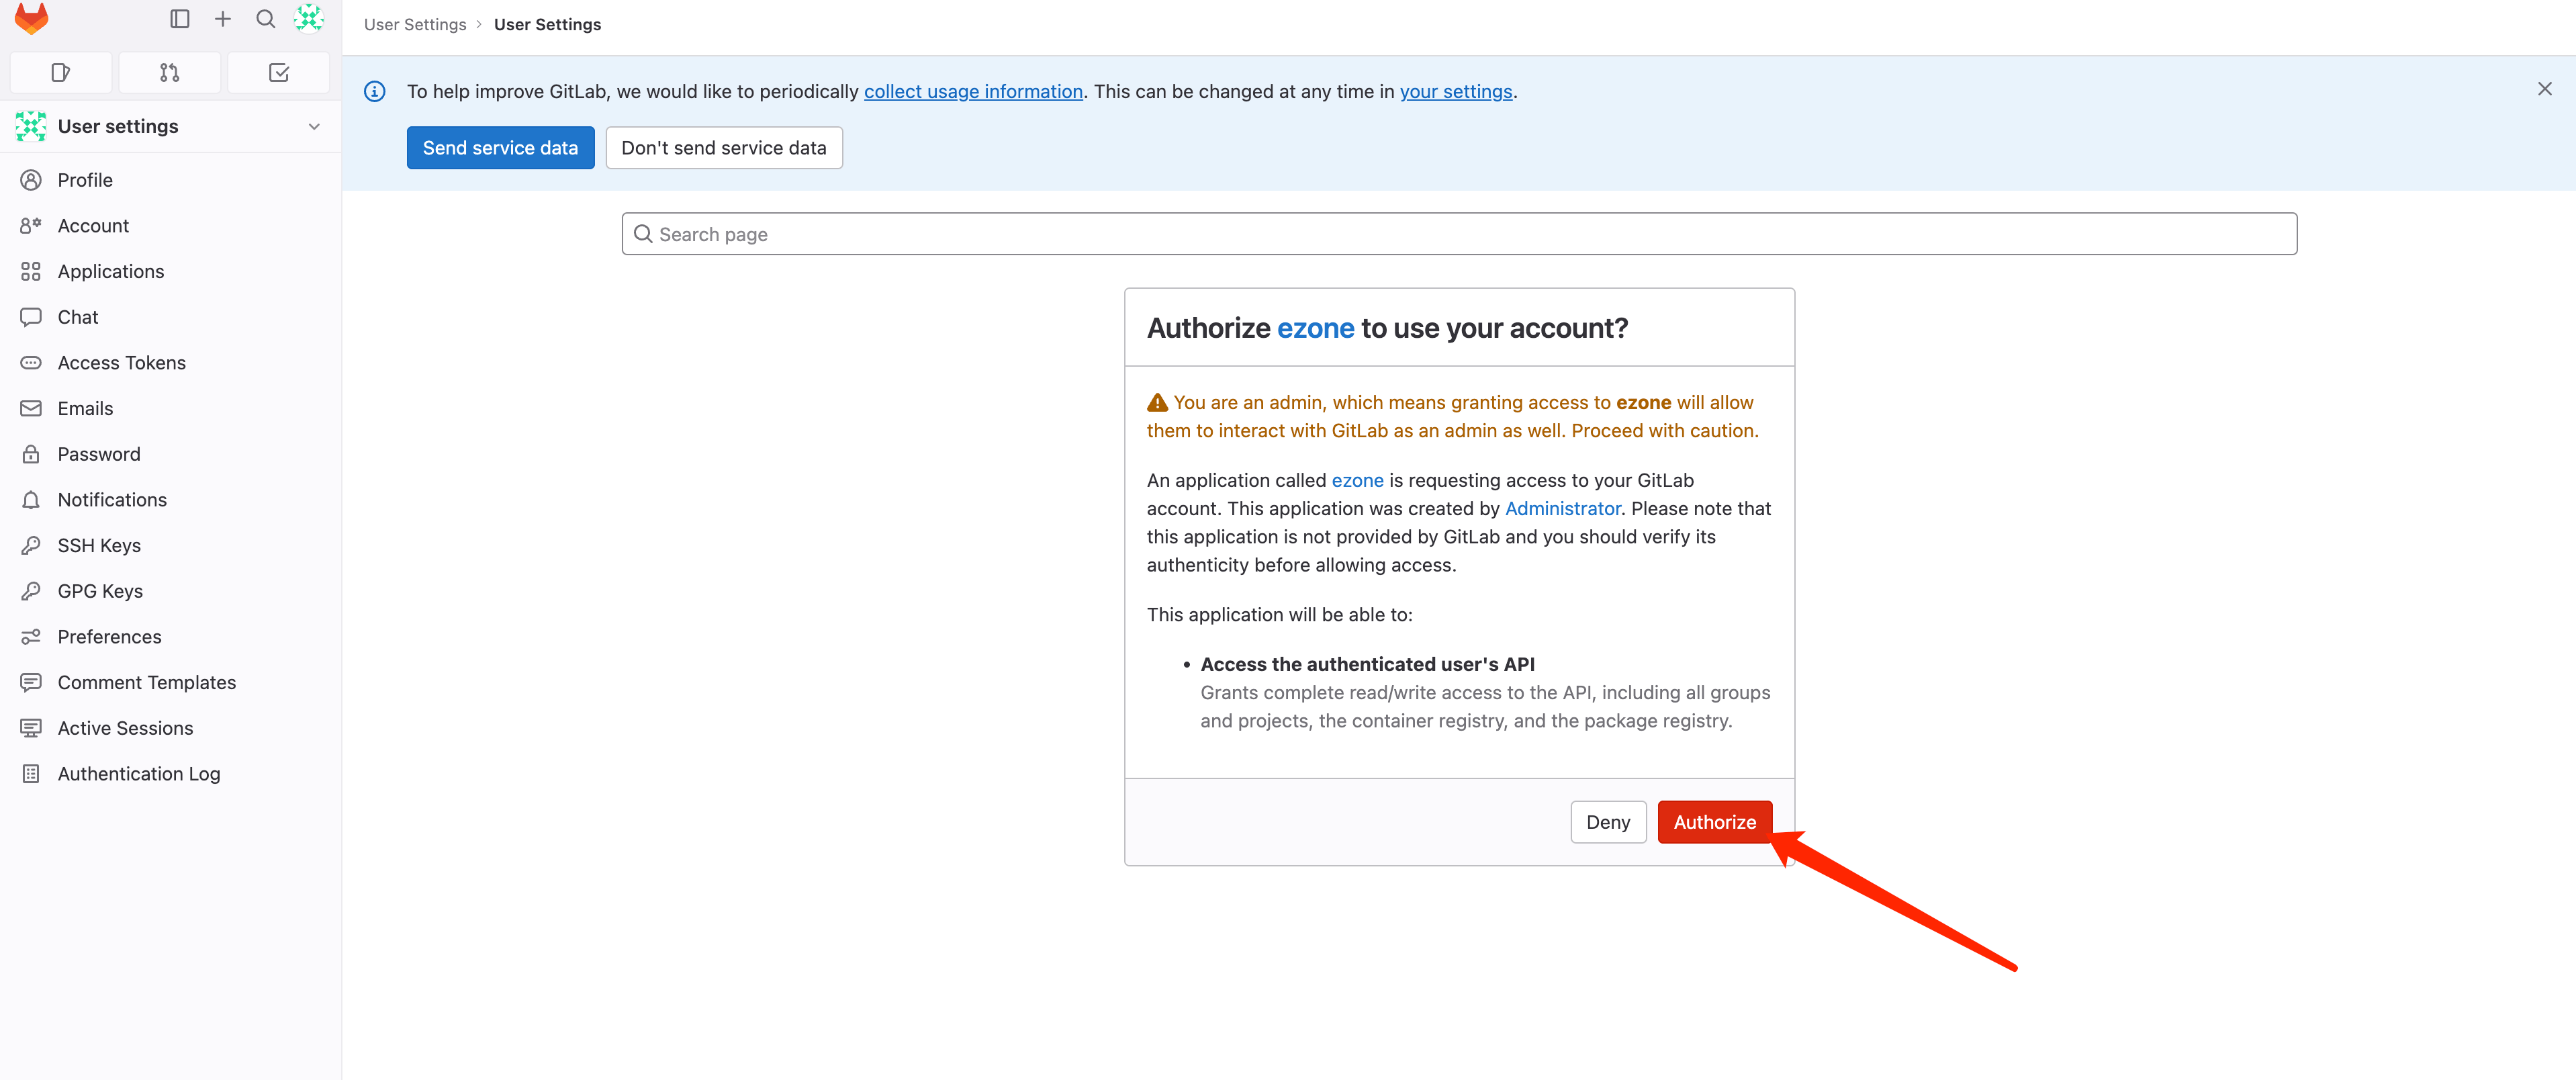Open assigned issues shortcut icon
Screen dimensions: 2576x1080
pos(60,73)
